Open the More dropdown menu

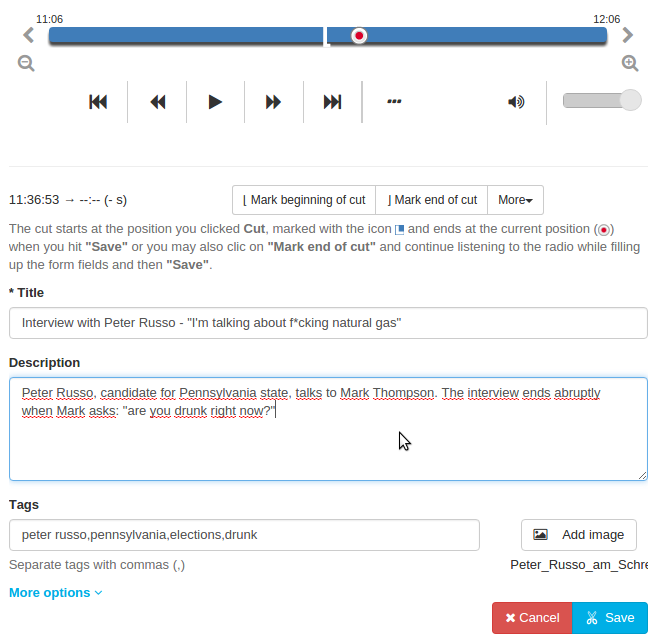(x=515, y=200)
